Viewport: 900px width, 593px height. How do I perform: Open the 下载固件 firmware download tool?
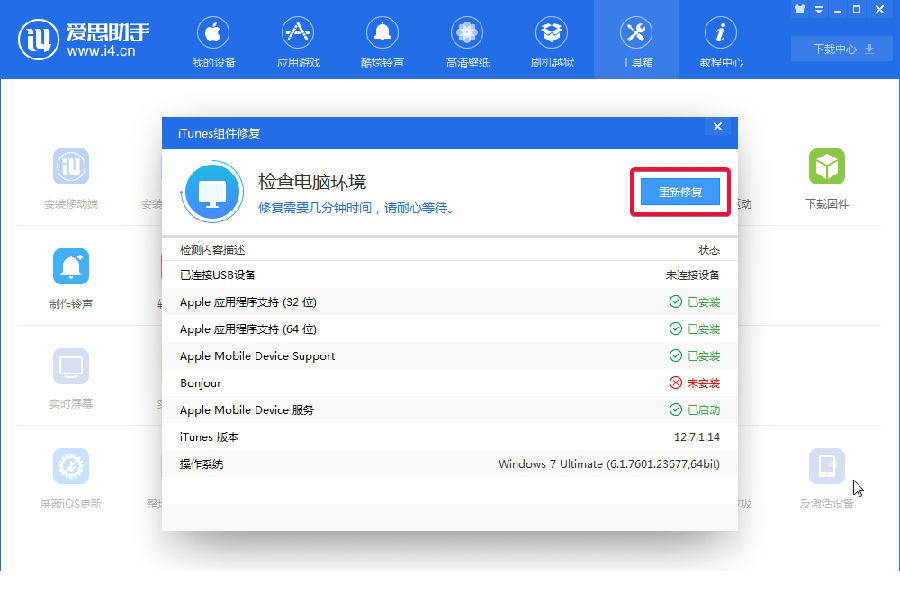coord(827,179)
